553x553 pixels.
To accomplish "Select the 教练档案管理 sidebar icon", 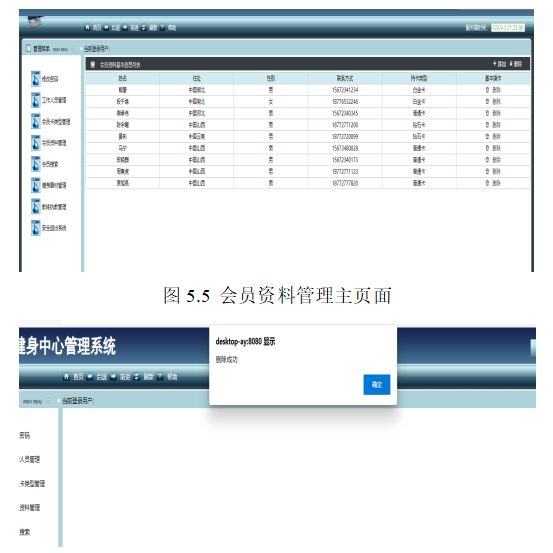I will (36, 207).
